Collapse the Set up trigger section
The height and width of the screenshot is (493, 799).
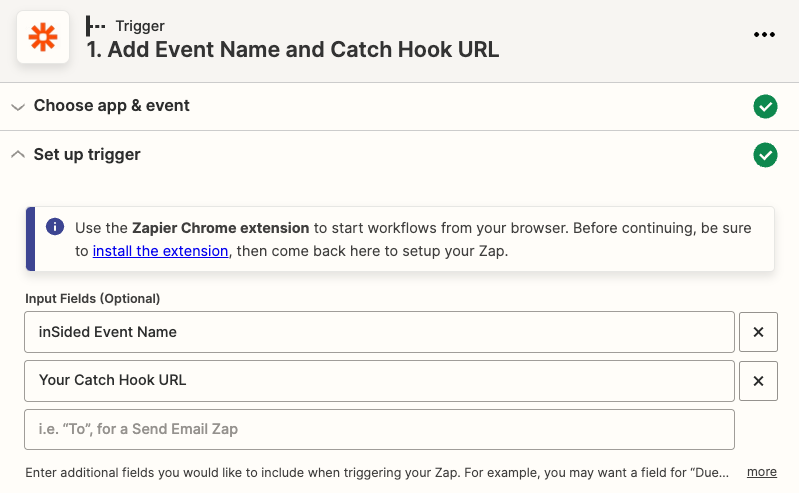click(x=18, y=154)
